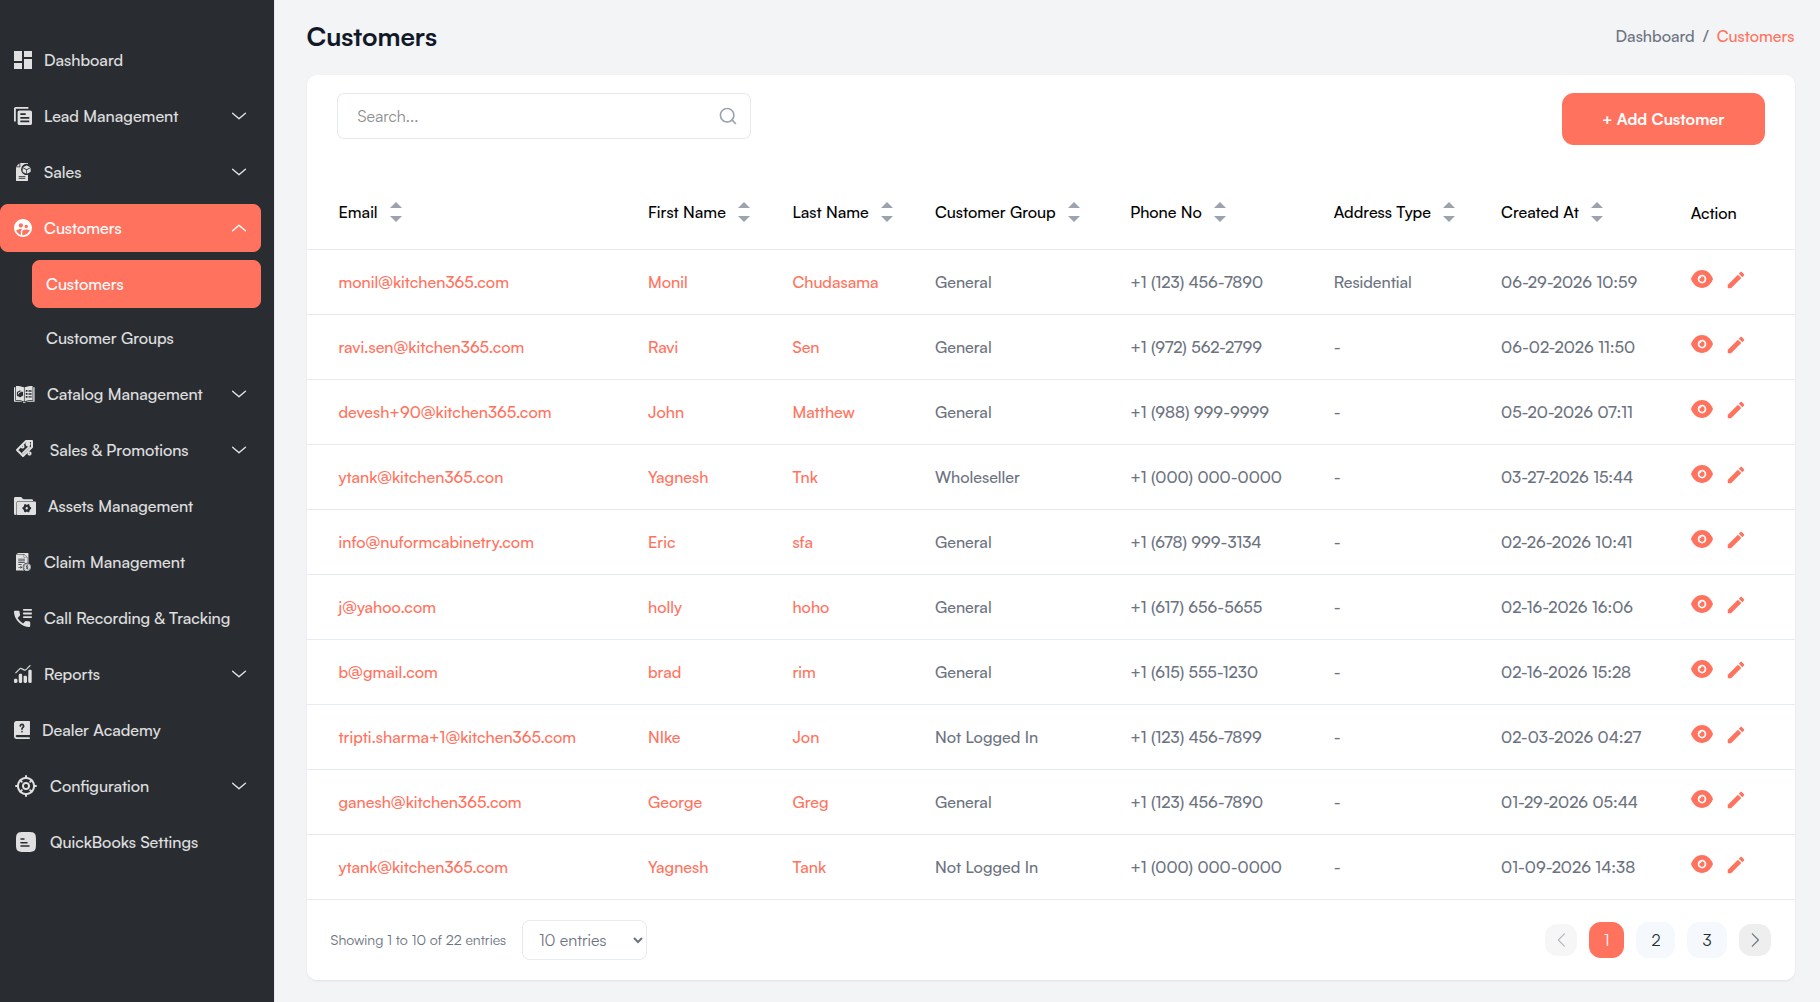Viewport: 1820px width, 1002px height.
Task: Edit customer info@nuformcabinetry.com with pencil icon
Action: tap(1736, 540)
